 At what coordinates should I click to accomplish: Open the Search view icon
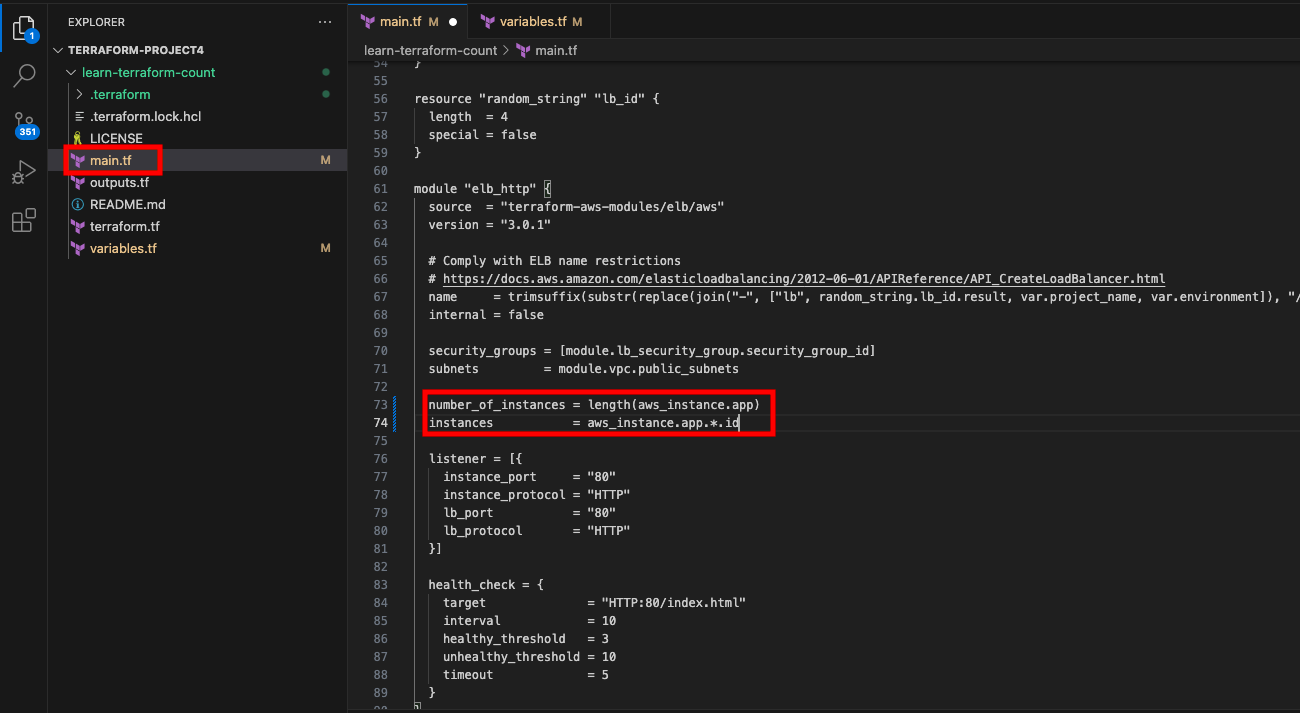(x=24, y=75)
